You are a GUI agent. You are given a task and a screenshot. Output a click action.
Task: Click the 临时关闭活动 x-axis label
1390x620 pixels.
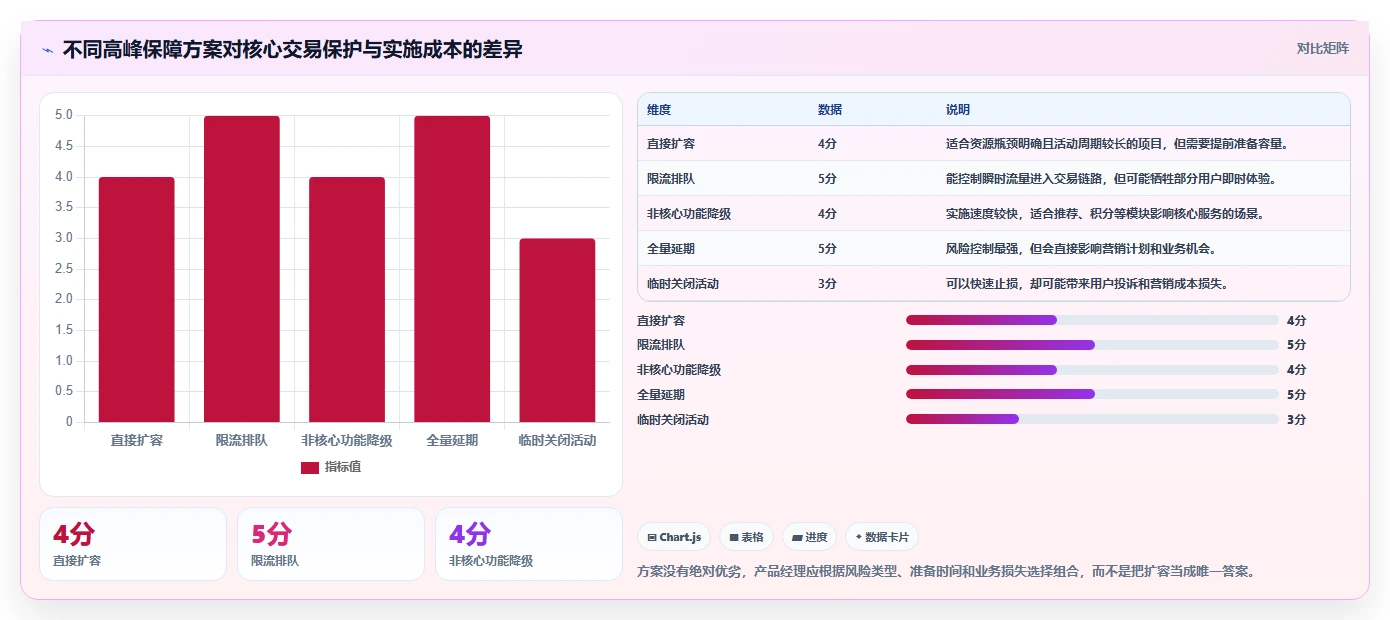click(x=557, y=440)
